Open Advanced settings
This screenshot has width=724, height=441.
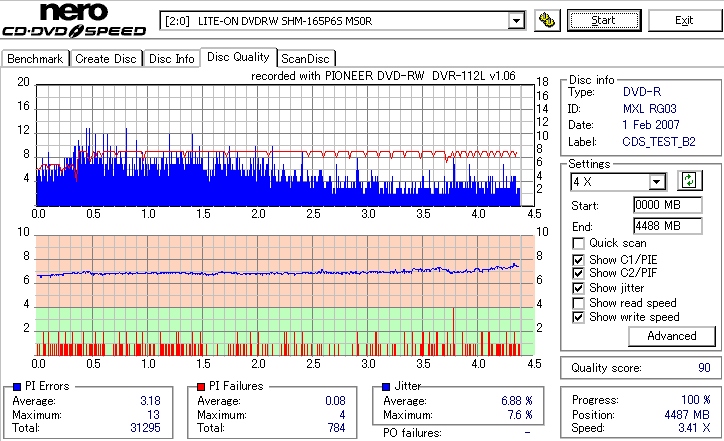[x=671, y=336]
